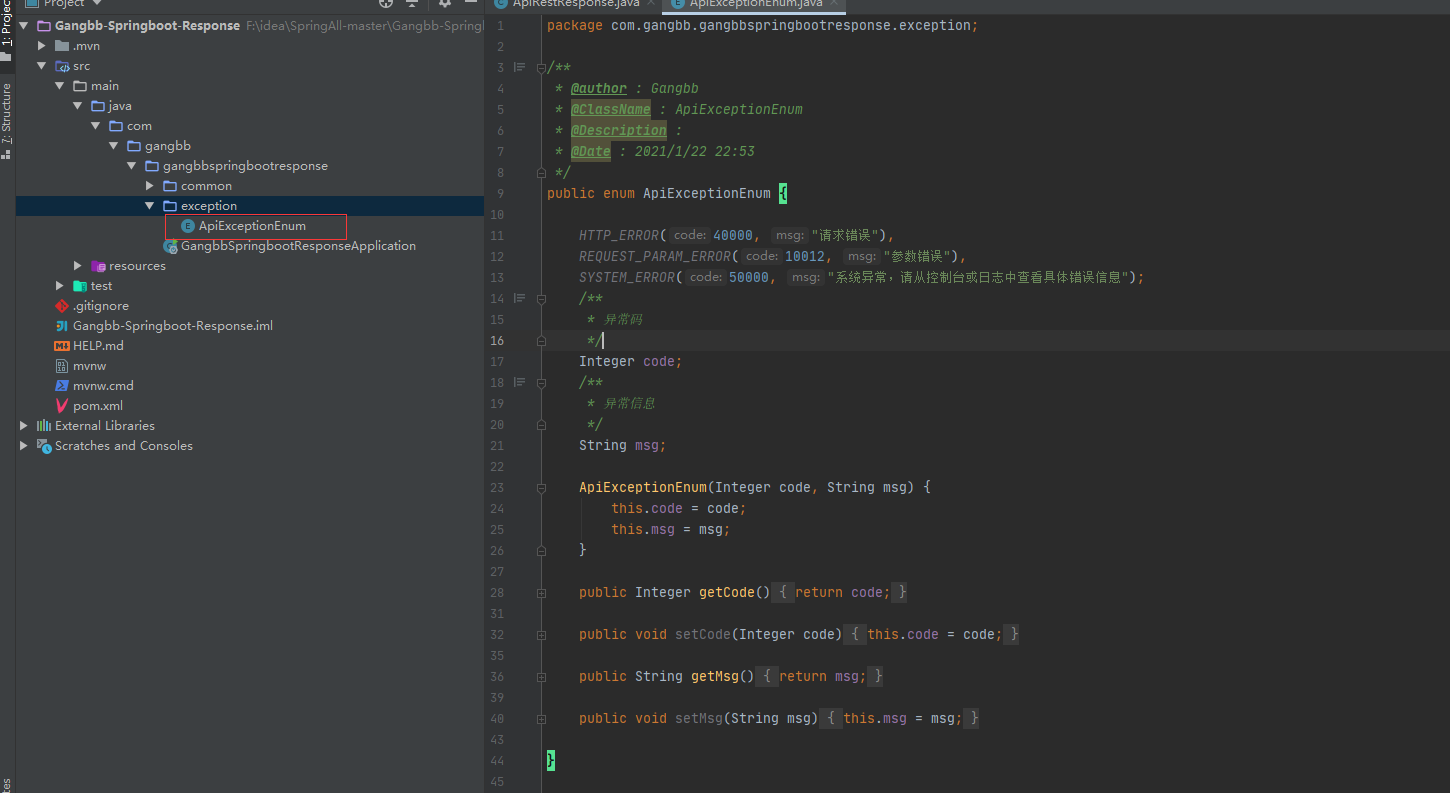Viewport: 1450px width, 793px height.
Task: Click the locate/select opened file icon
Action: coord(386,4)
